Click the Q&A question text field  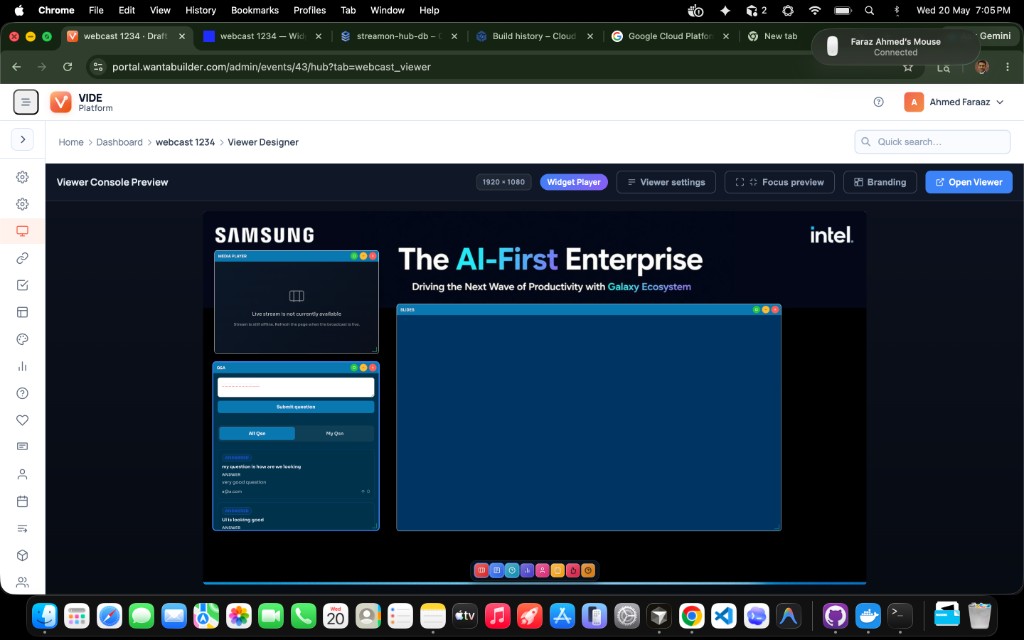click(x=296, y=387)
